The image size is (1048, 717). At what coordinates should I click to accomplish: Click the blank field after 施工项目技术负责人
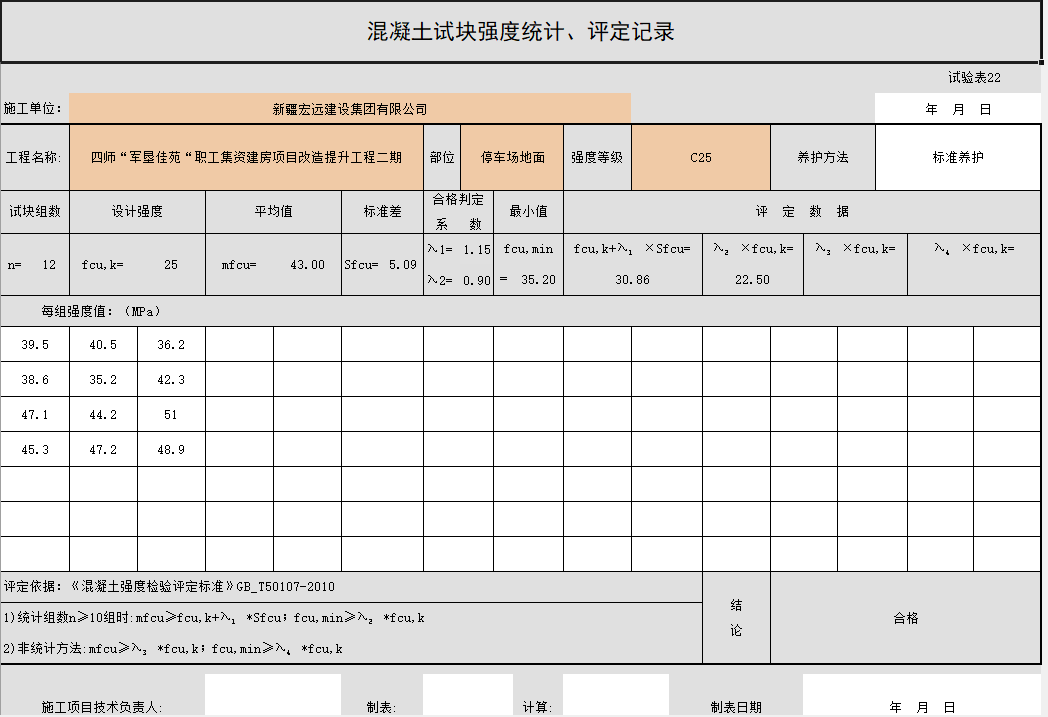[x=272, y=696]
